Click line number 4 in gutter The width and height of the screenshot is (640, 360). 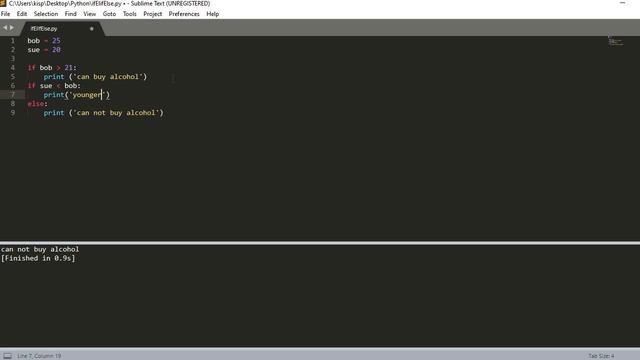[13, 68]
